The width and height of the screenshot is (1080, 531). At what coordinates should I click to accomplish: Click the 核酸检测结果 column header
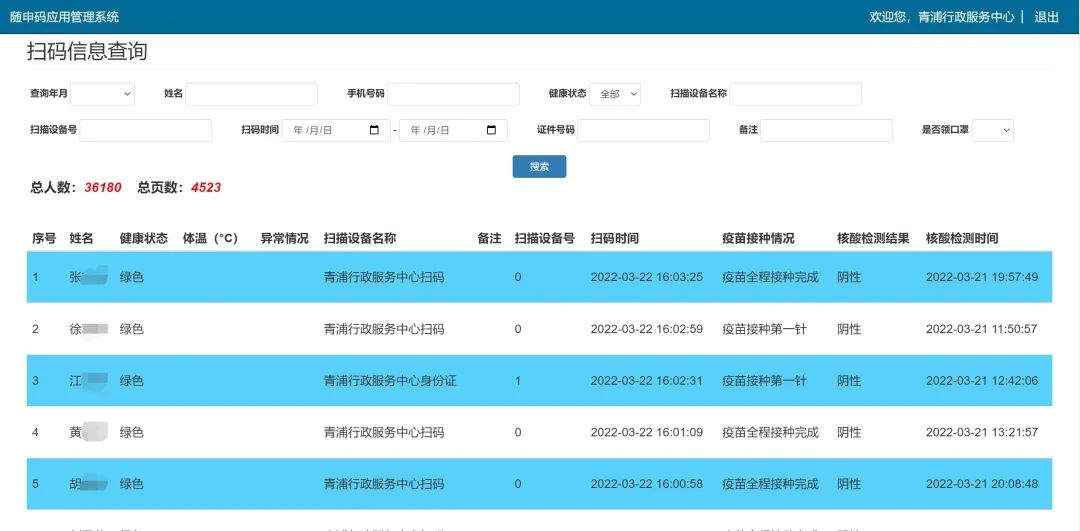(x=873, y=238)
